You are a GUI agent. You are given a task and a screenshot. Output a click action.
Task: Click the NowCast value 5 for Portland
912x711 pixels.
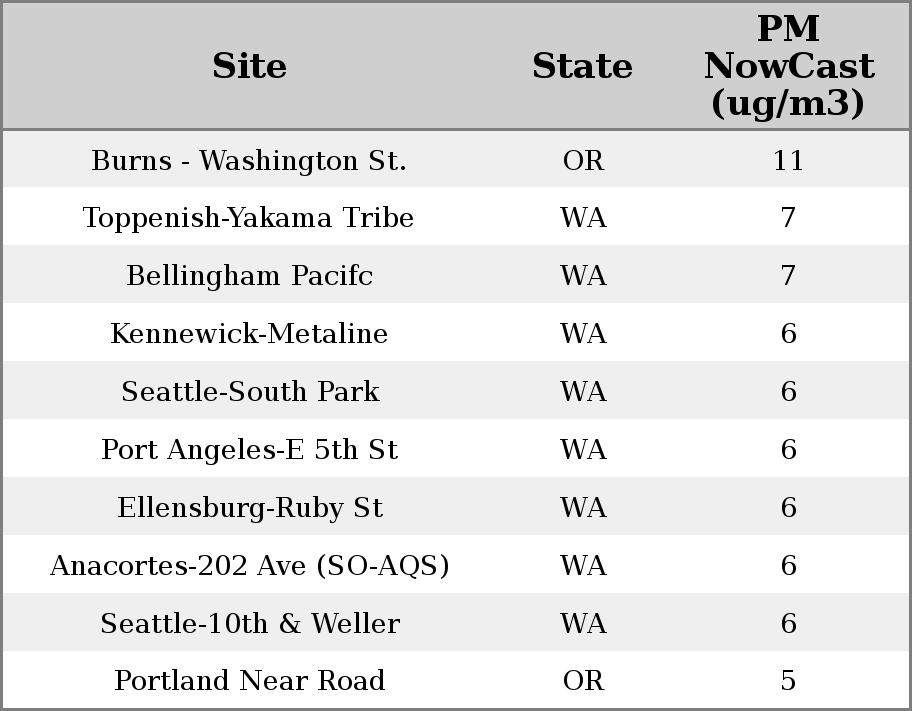point(788,681)
